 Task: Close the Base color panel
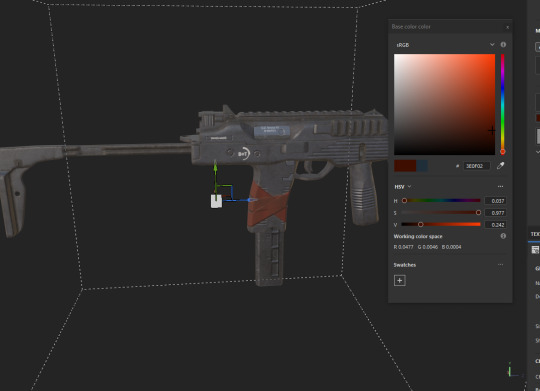[507, 27]
